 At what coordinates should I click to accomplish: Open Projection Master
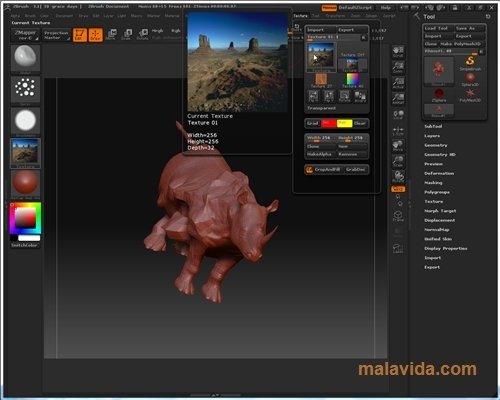(x=56, y=35)
